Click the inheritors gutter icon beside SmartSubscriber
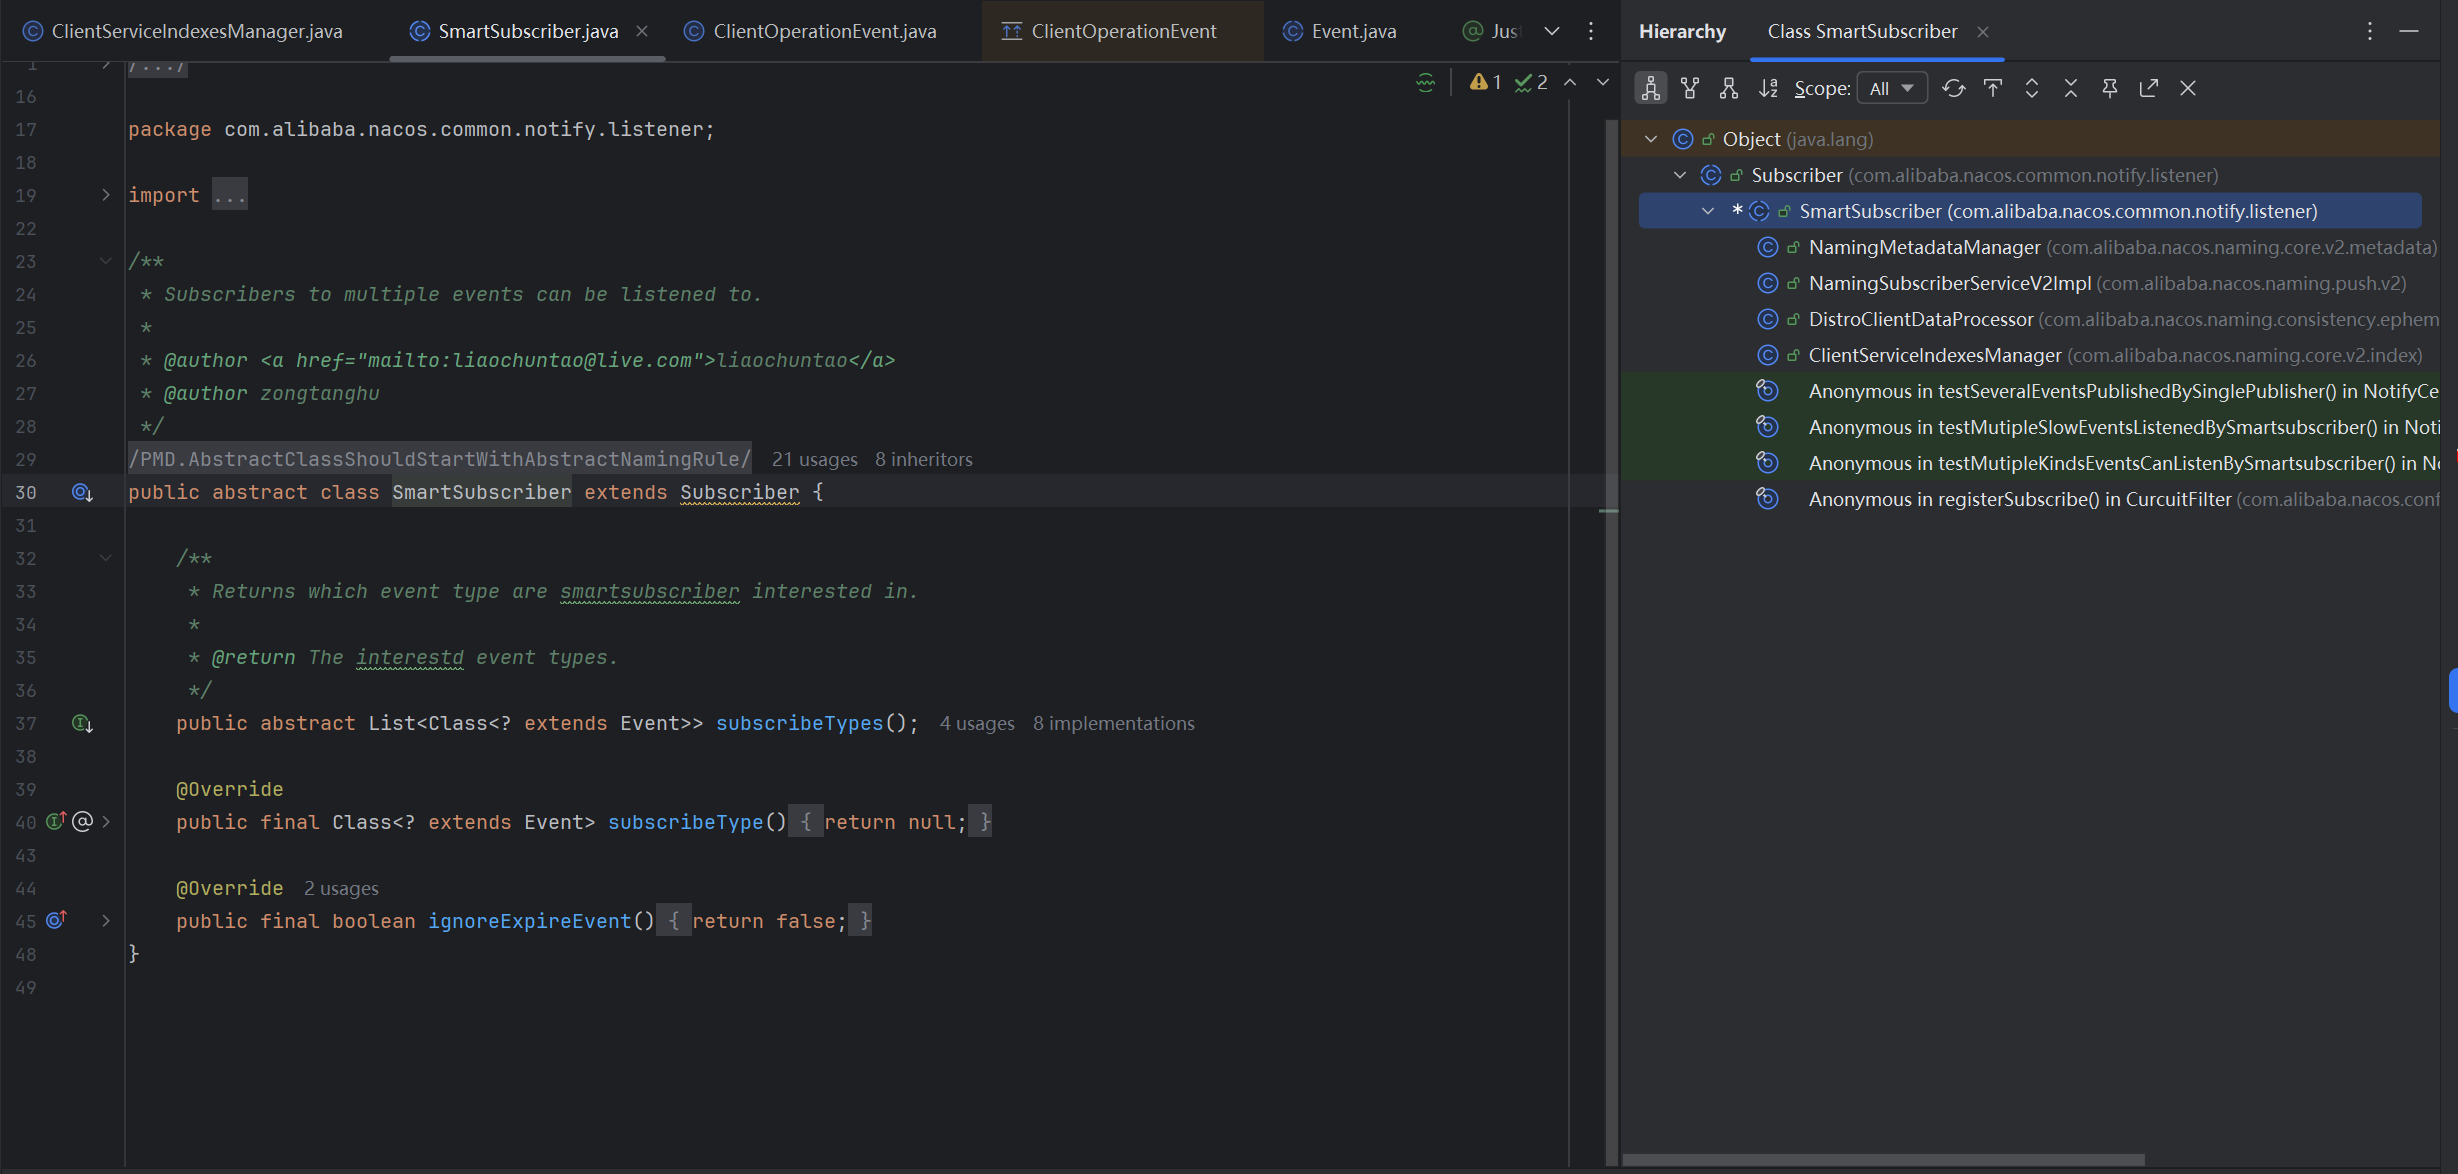Screen dimensions: 2458x1174 pyautogui.click(x=82, y=492)
